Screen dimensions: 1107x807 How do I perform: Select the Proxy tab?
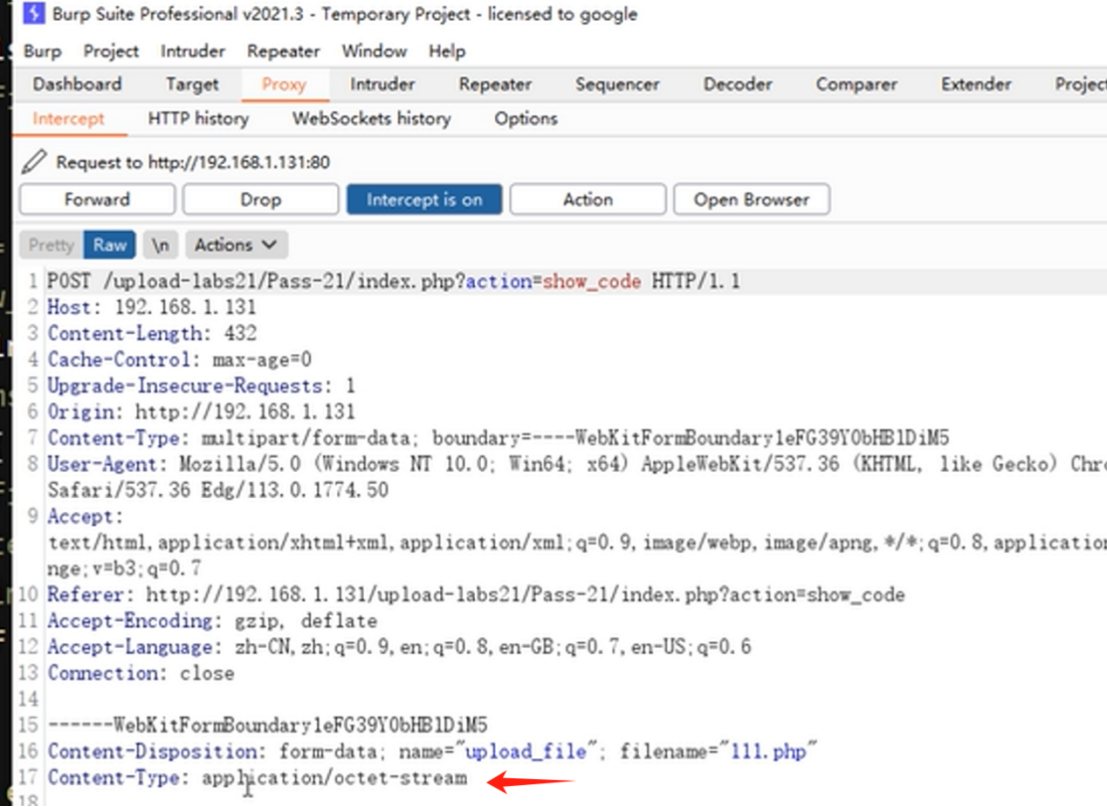click(284, 84)
